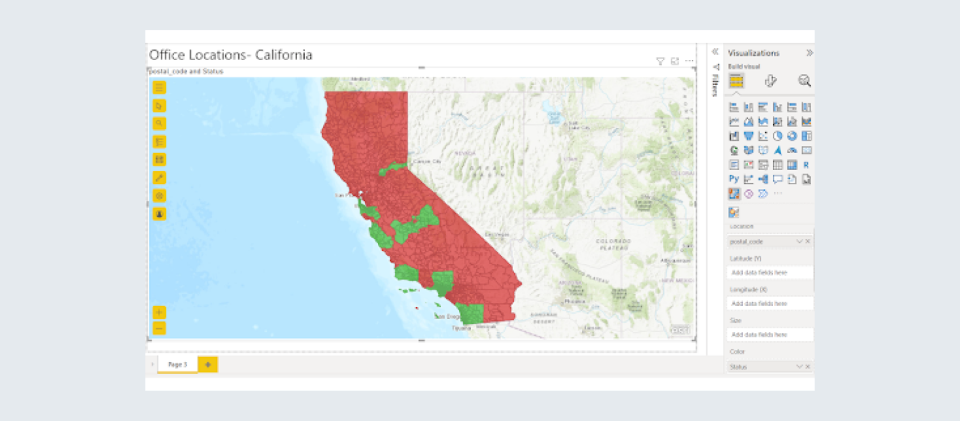Open the map layers list button
960x421 pixels.
159,141
